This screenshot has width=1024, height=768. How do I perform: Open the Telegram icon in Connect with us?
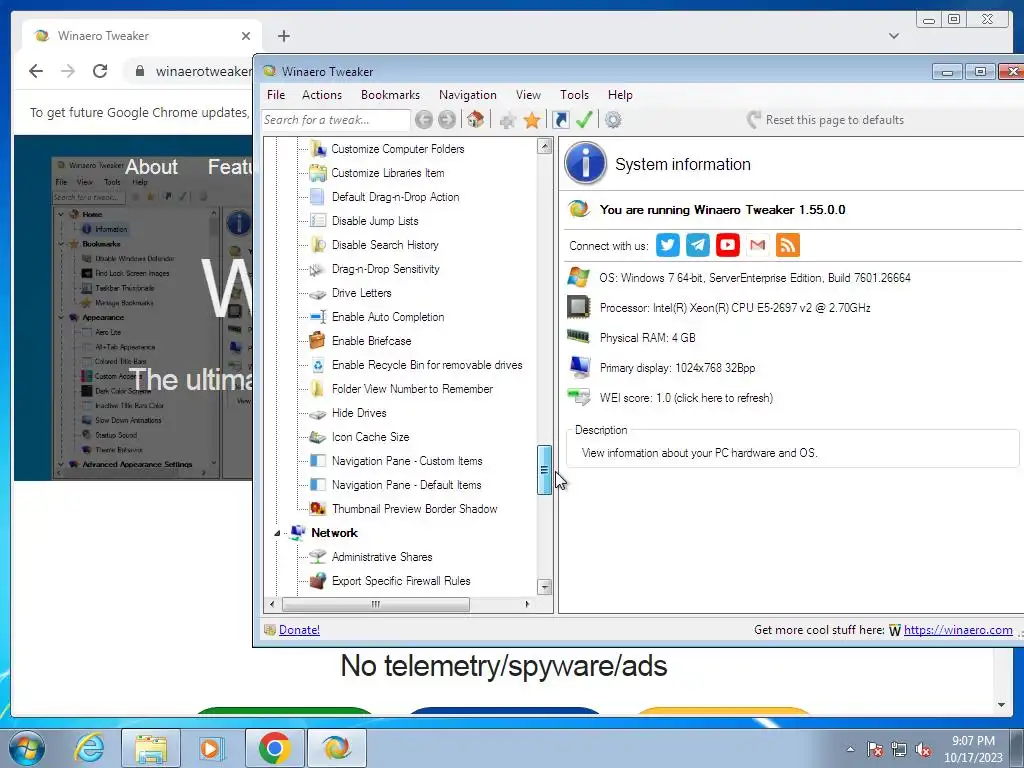697,245
